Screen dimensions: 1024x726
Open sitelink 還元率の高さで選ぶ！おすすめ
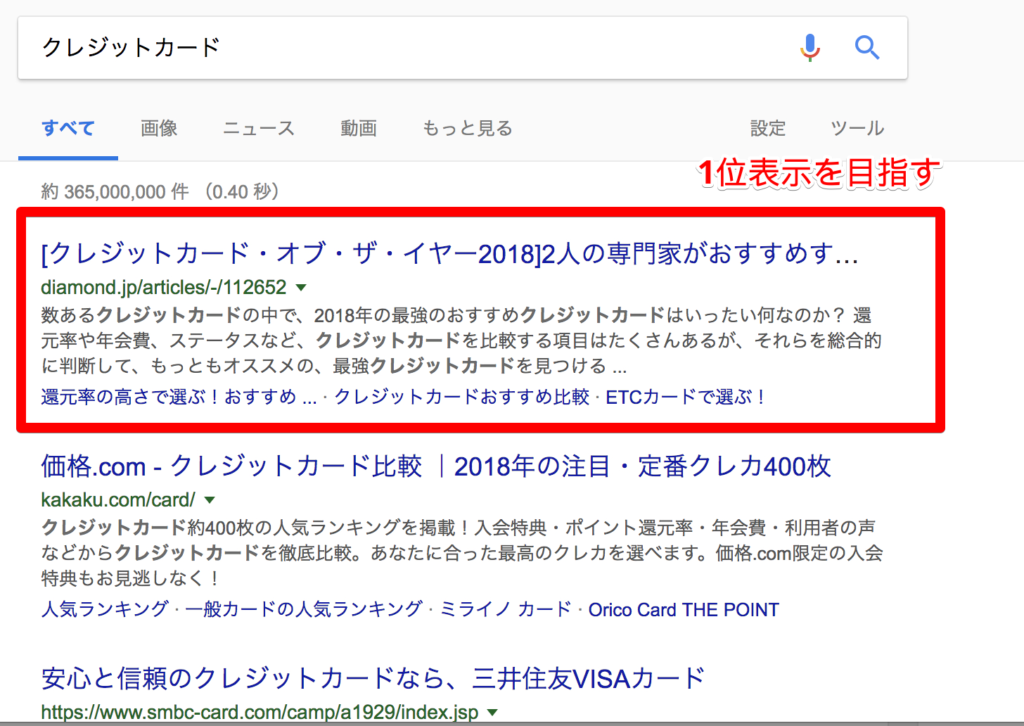coord(178,397)
